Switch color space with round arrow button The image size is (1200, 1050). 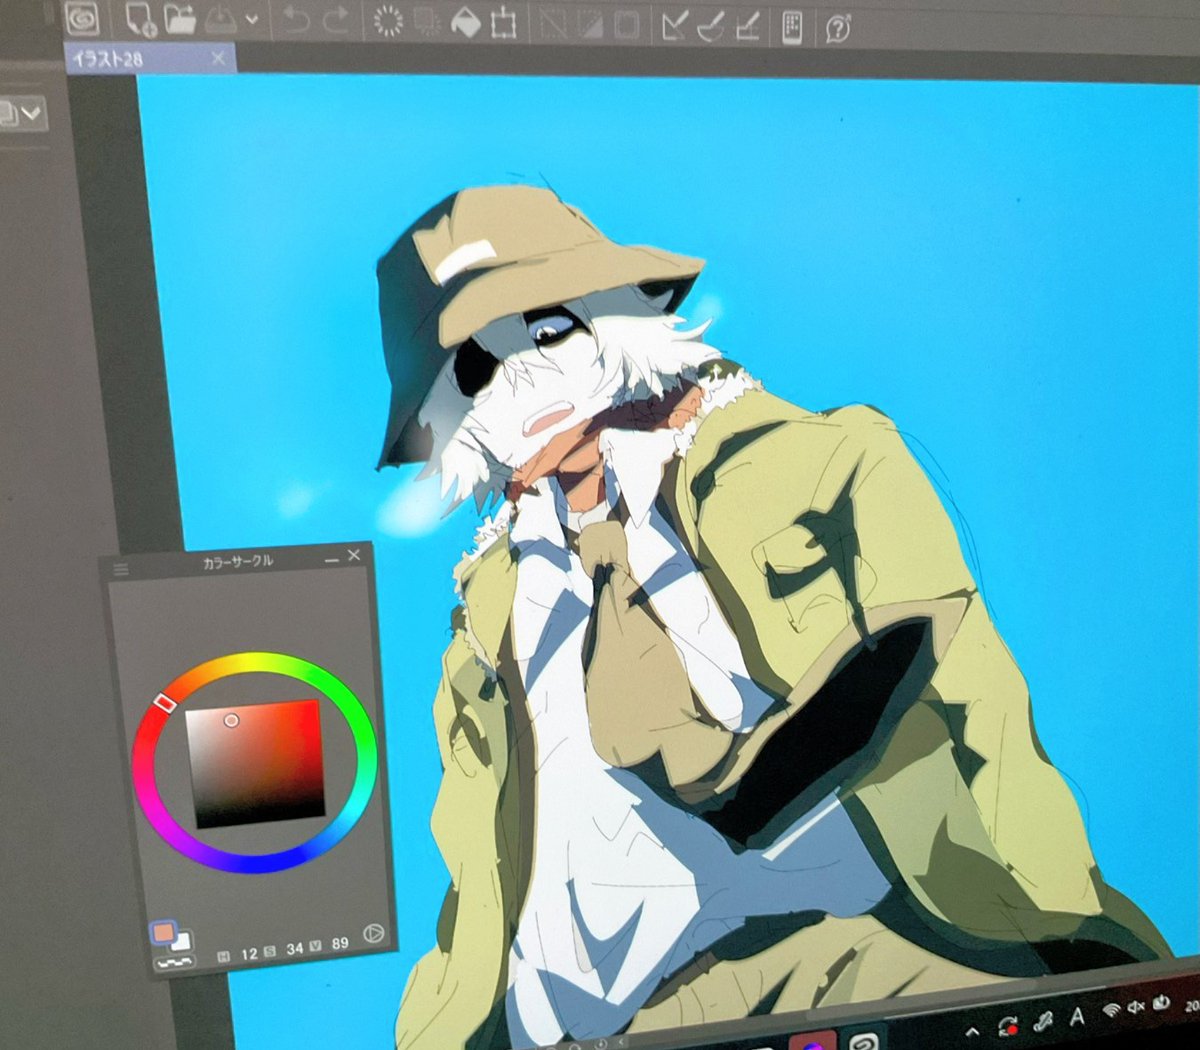(x=373, y=933)
